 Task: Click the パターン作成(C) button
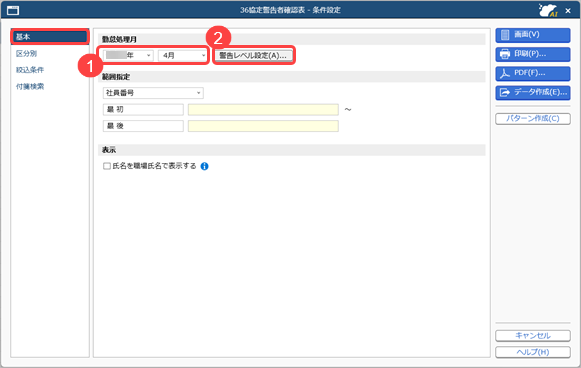coord(533,119)
